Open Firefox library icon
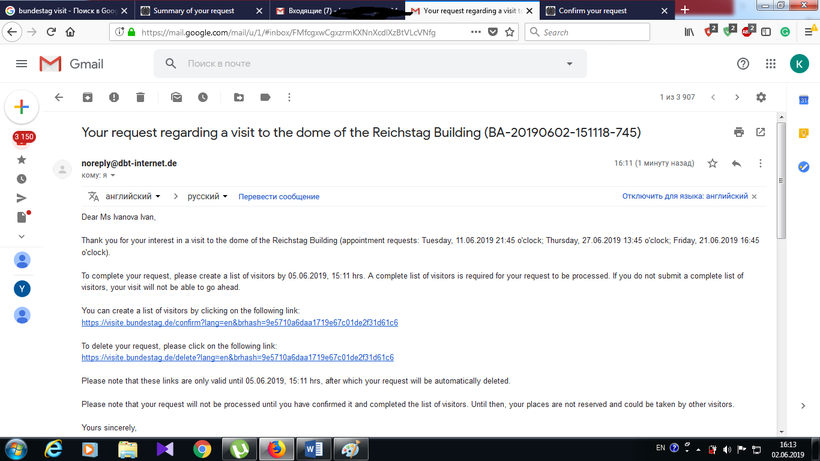The width and height of the screenshot is (820, 461). pos(689,32)
